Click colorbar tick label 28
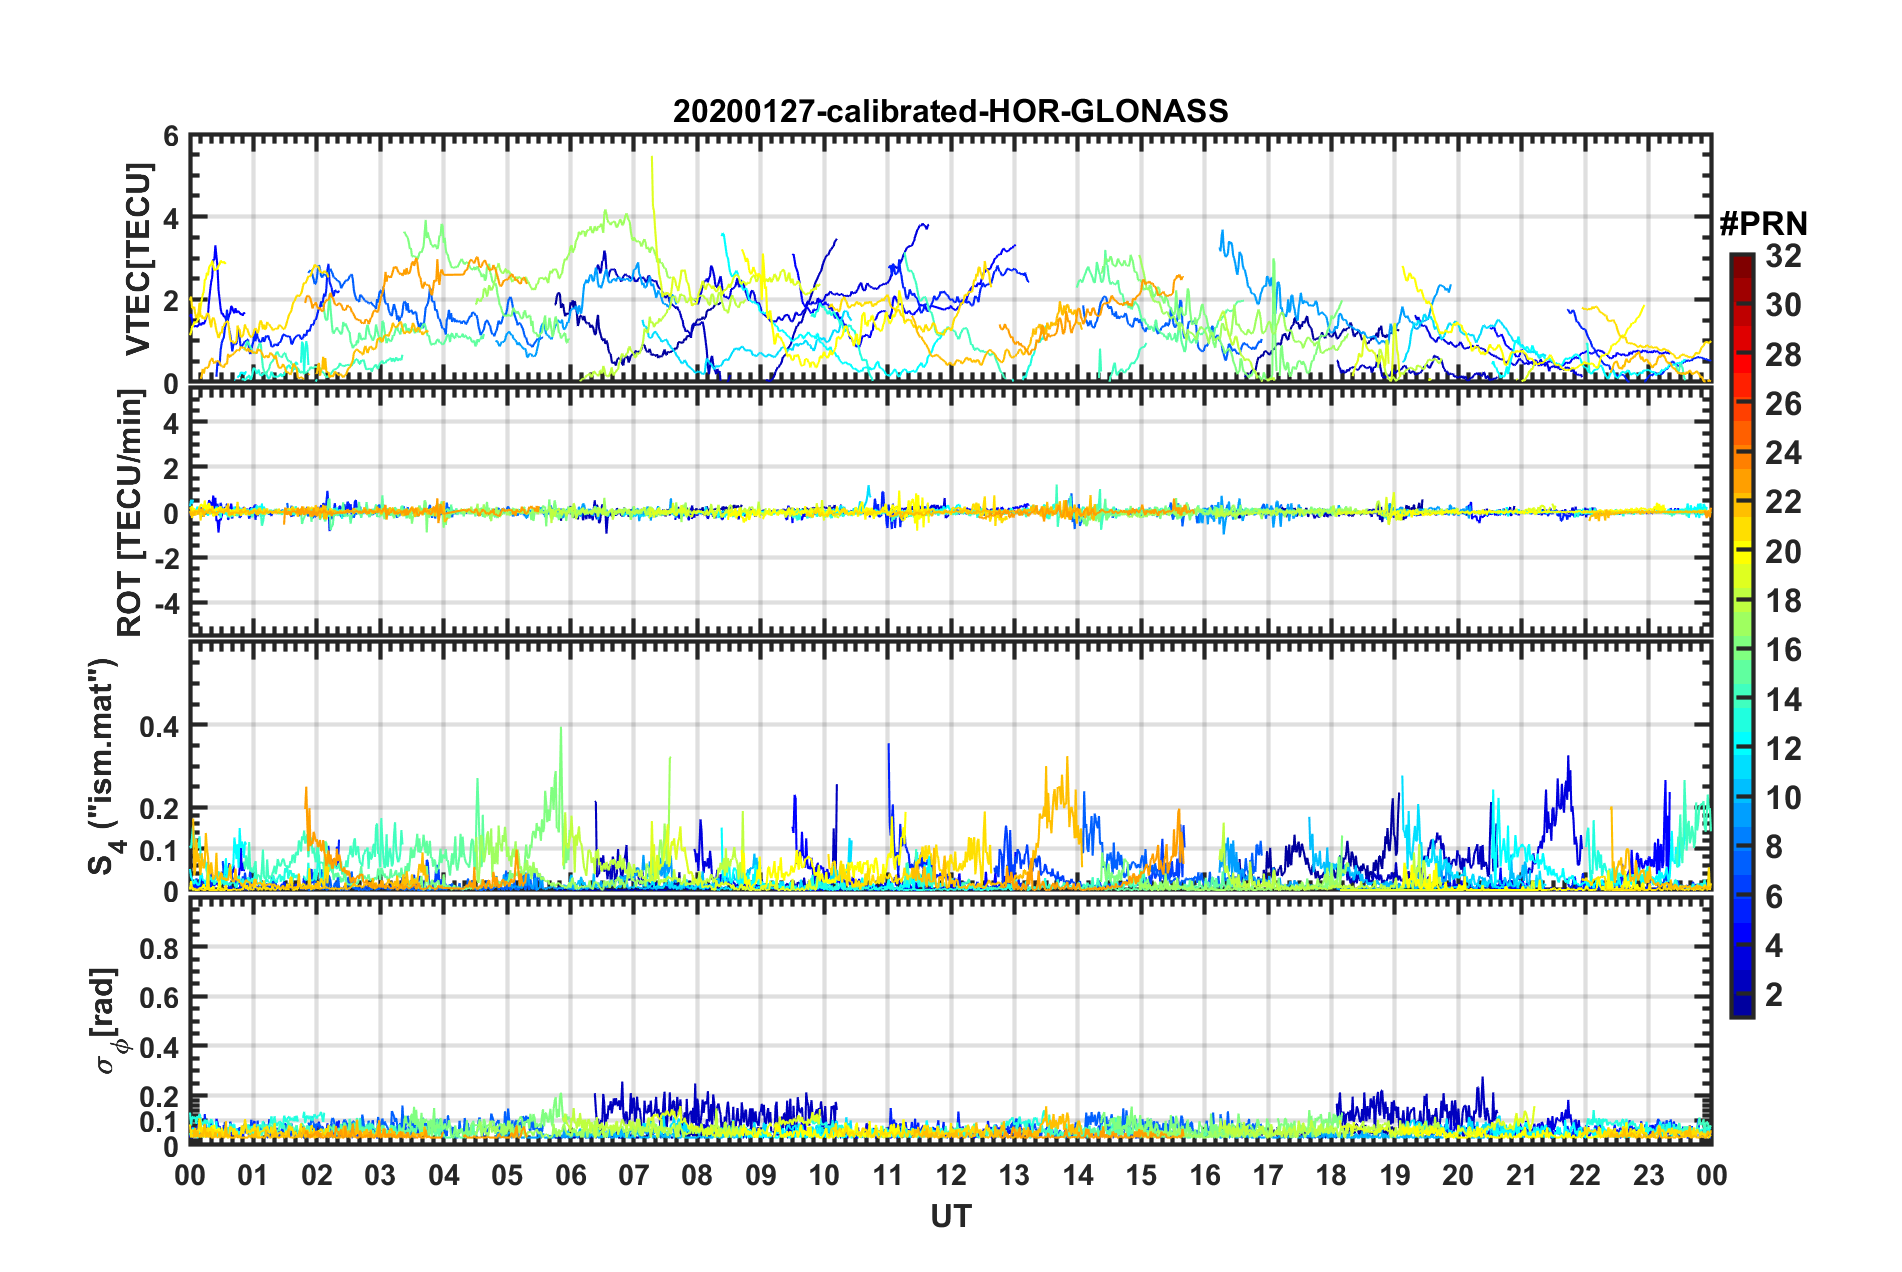 click(1783, 355)
